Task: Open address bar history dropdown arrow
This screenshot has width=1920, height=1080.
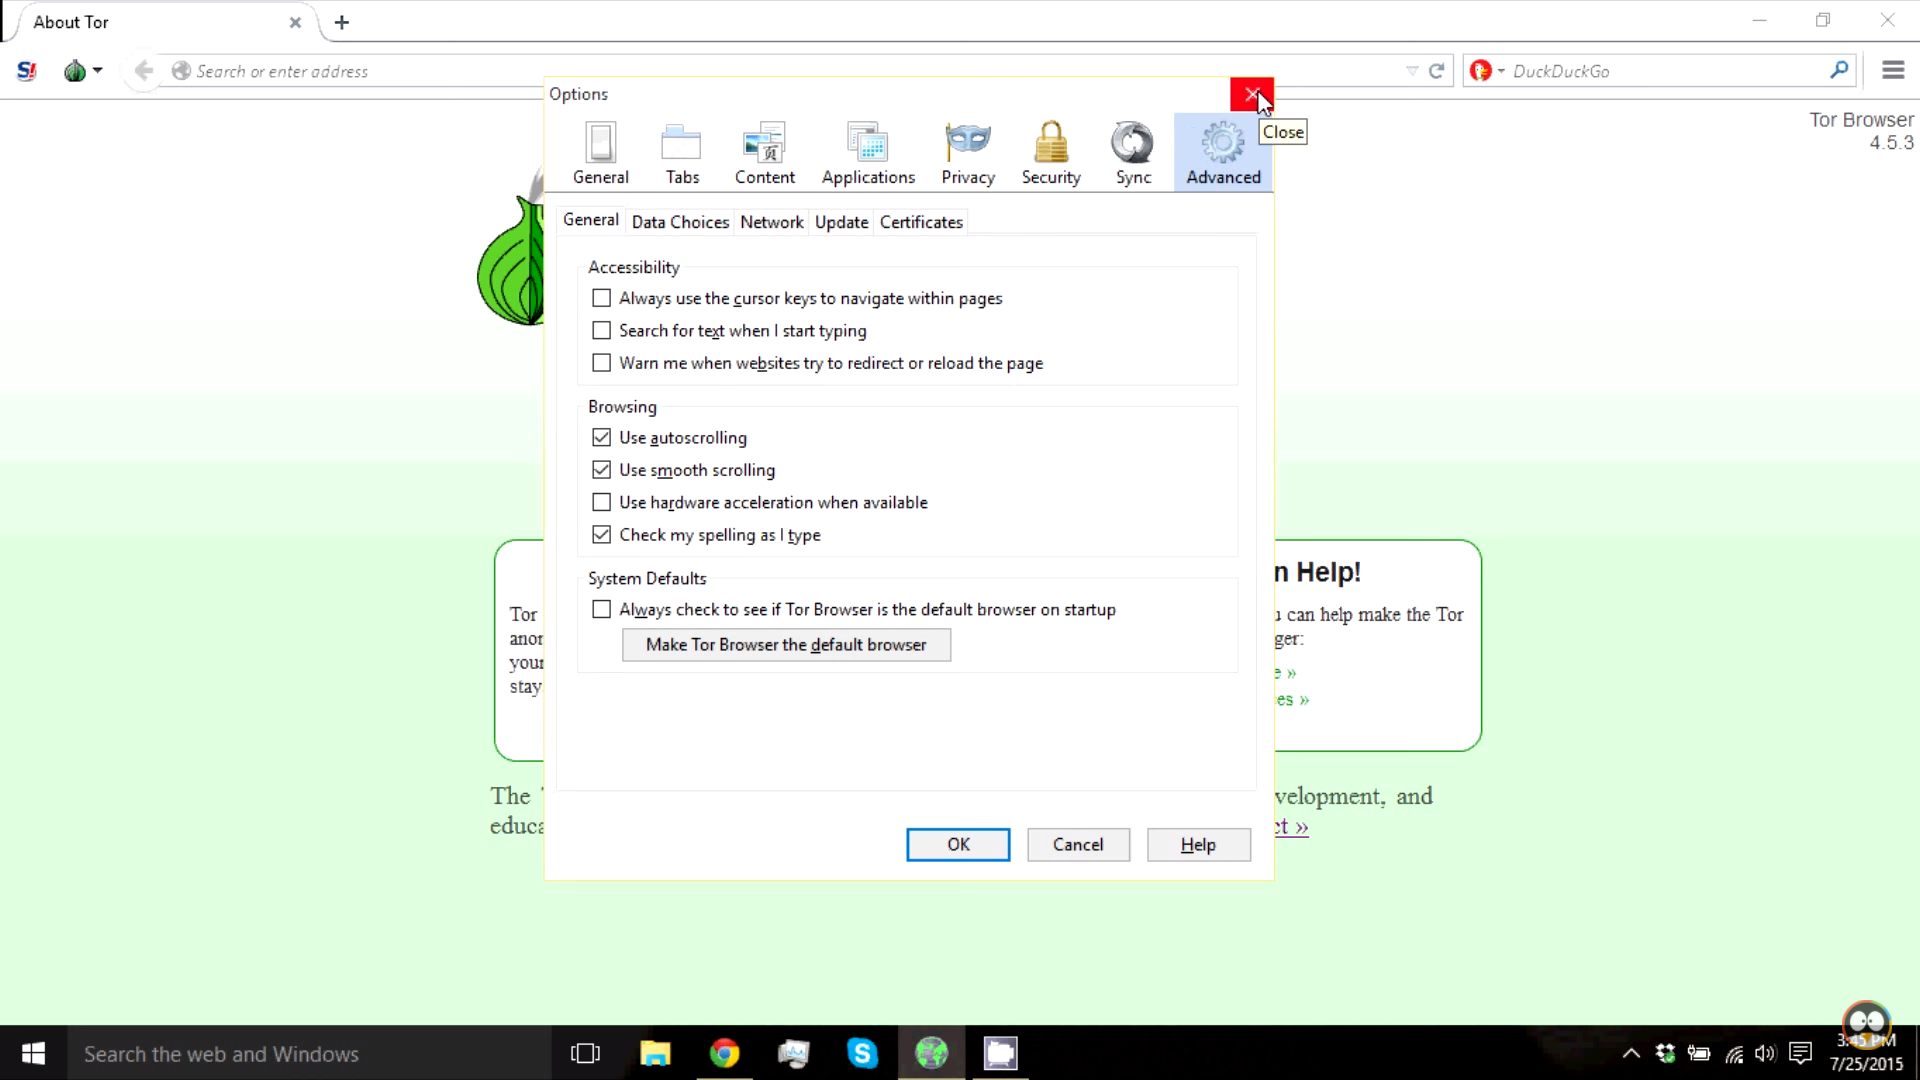Action: coord(1411,71)
